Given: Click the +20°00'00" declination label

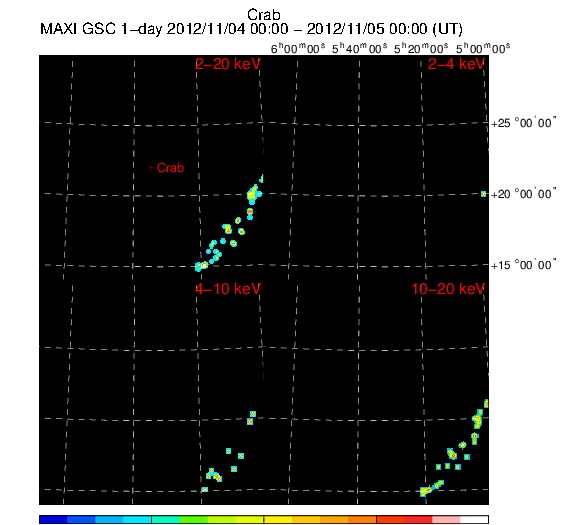Looking at the screenshot, I should pyautogui.click(x=523, y=194).
